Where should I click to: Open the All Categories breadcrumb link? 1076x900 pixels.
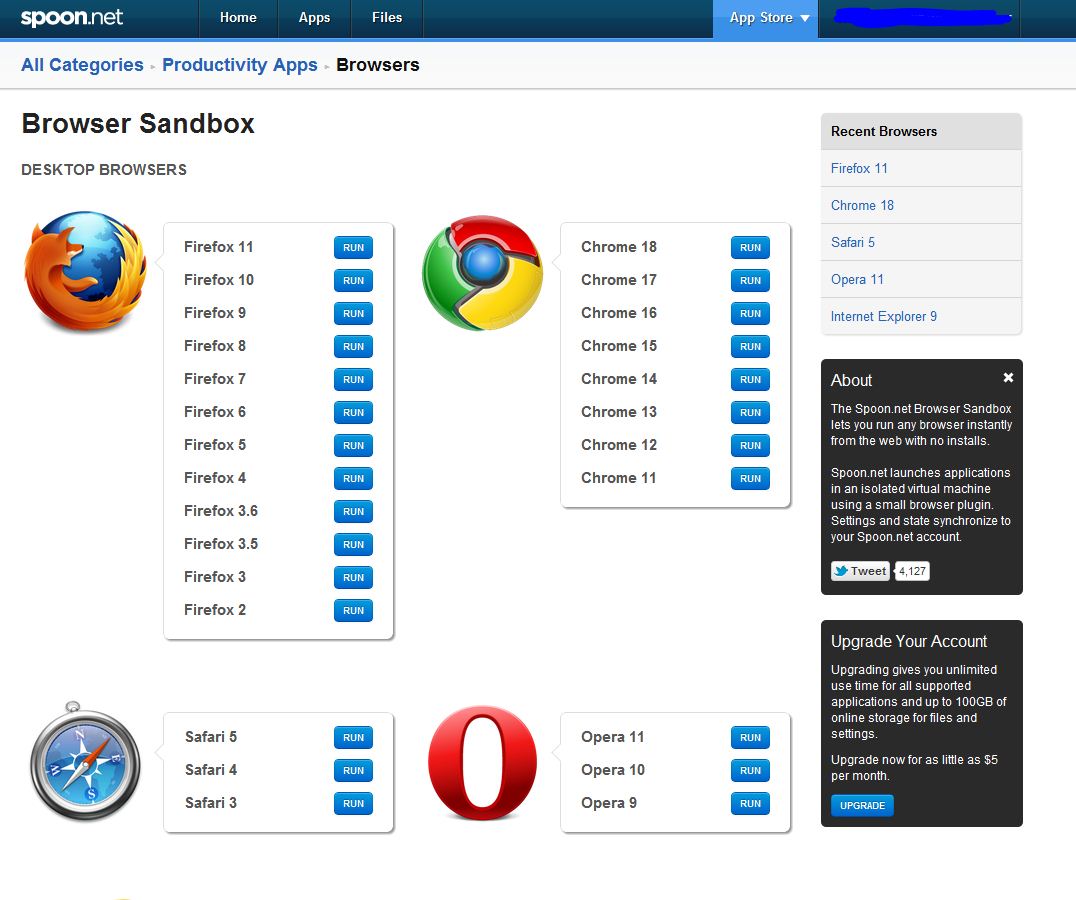click(x=82, y=64)
